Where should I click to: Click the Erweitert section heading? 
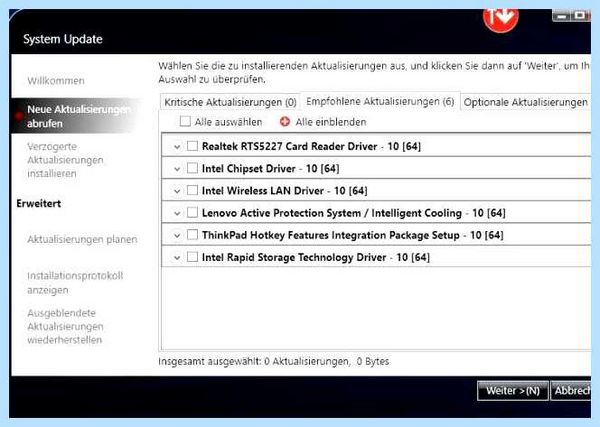(x=39, y=204)
